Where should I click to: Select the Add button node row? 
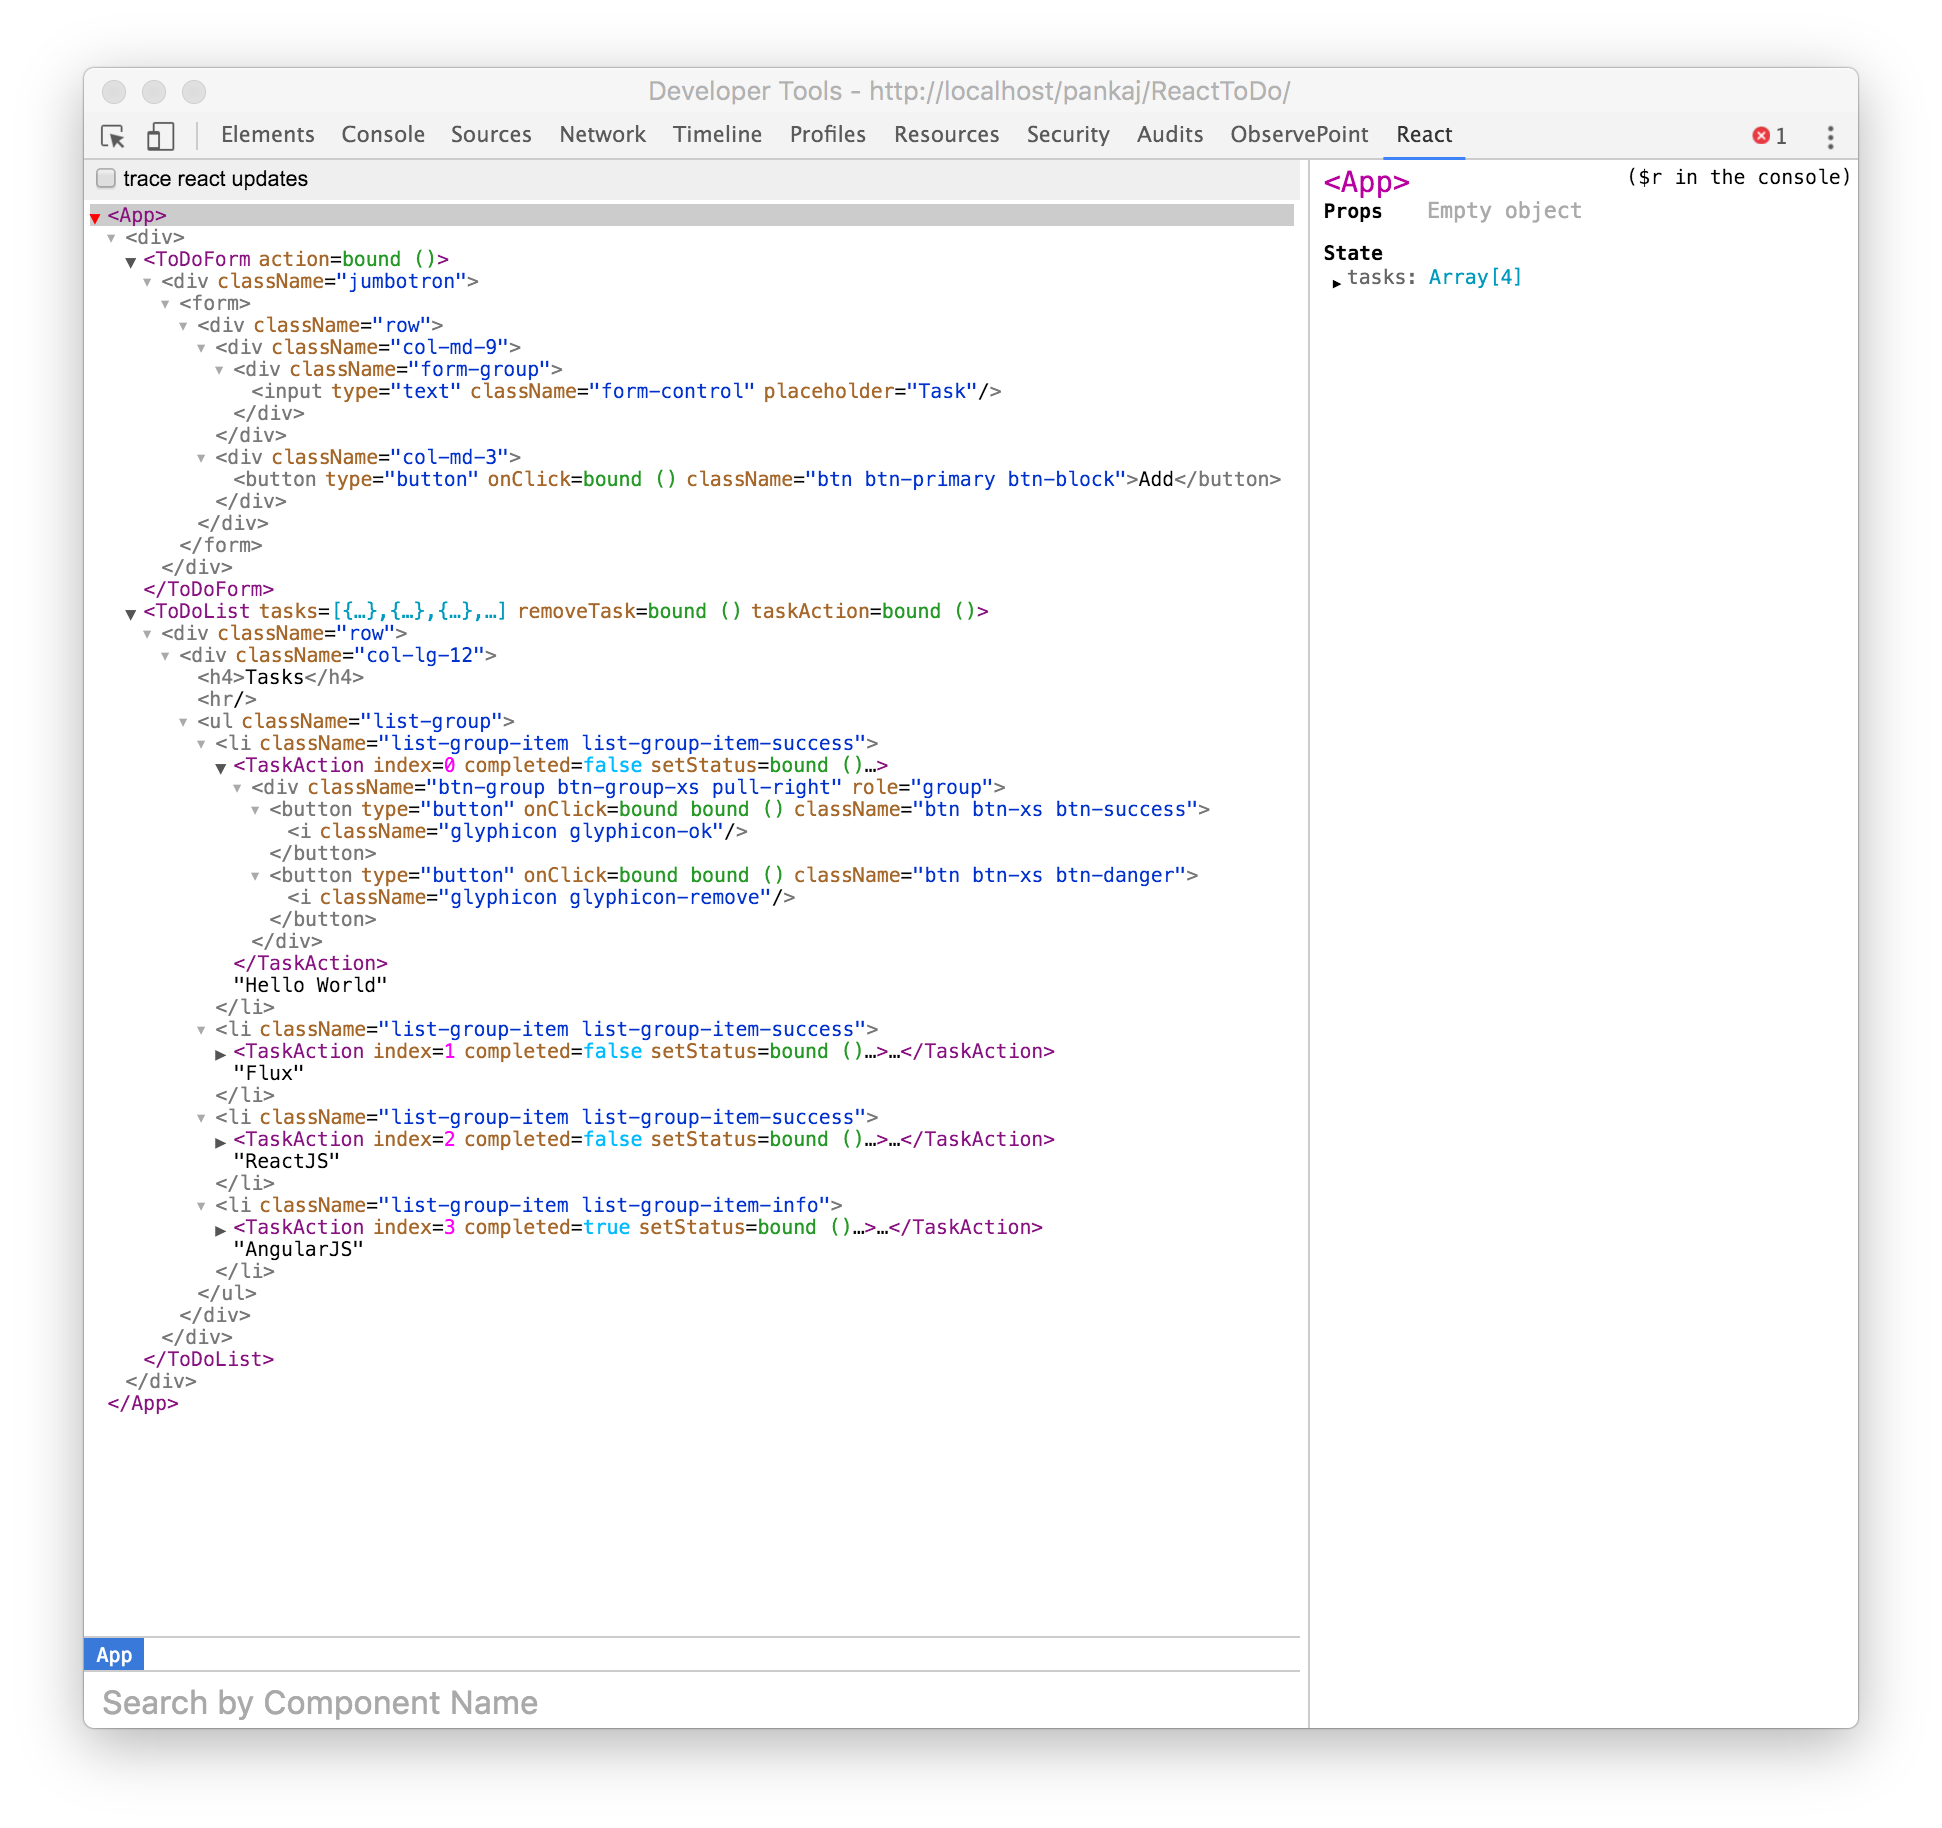coord(757,479)
